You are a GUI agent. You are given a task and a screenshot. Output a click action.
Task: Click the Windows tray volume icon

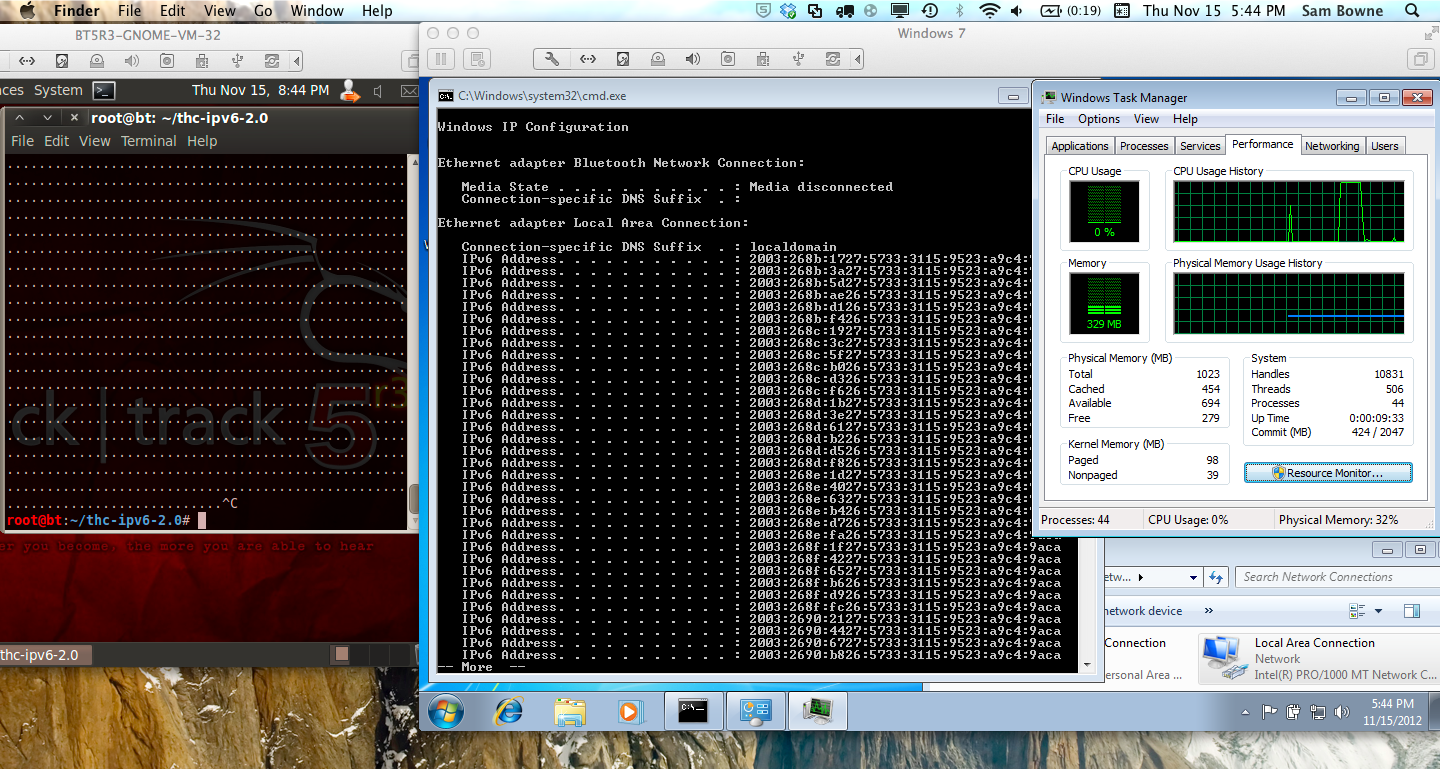[x=1342, y=713]
